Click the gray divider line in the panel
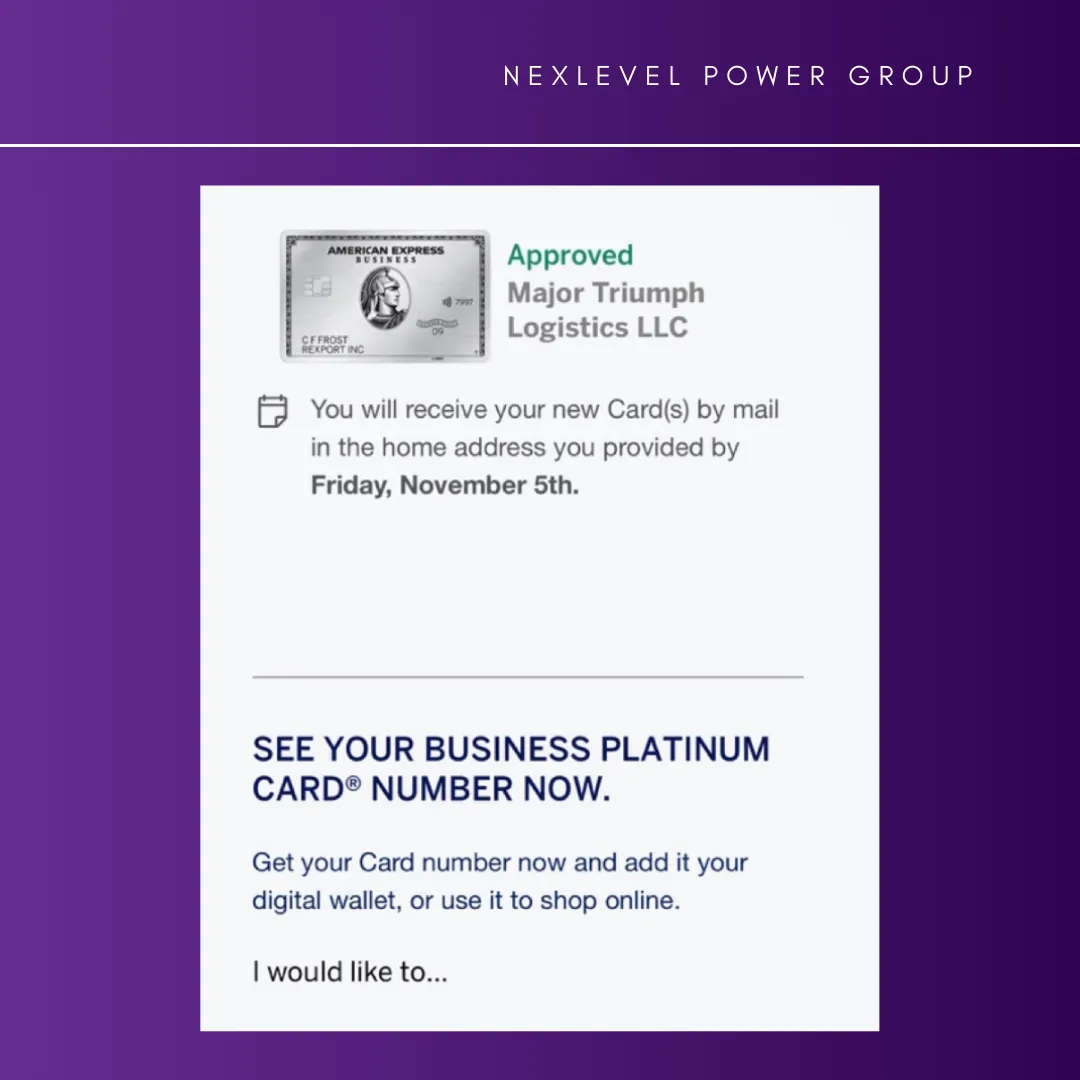The width and height of the screenshot is (1080, 1080). click(x=527, y=677)
